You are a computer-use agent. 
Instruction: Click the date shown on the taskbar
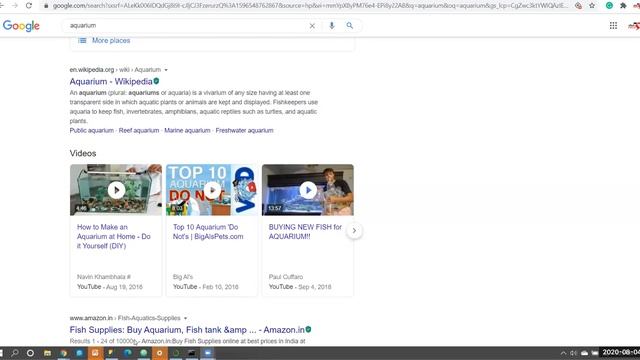621,352
